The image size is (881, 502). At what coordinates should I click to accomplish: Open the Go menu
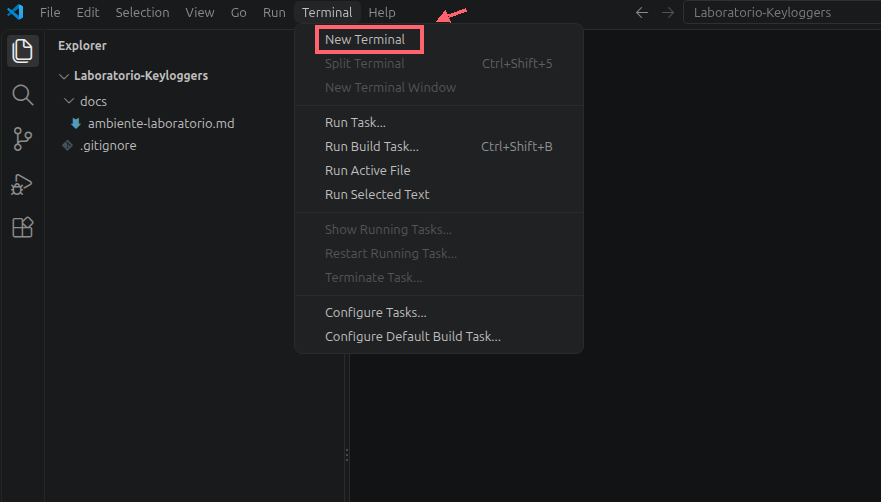(x=238, y=12)
